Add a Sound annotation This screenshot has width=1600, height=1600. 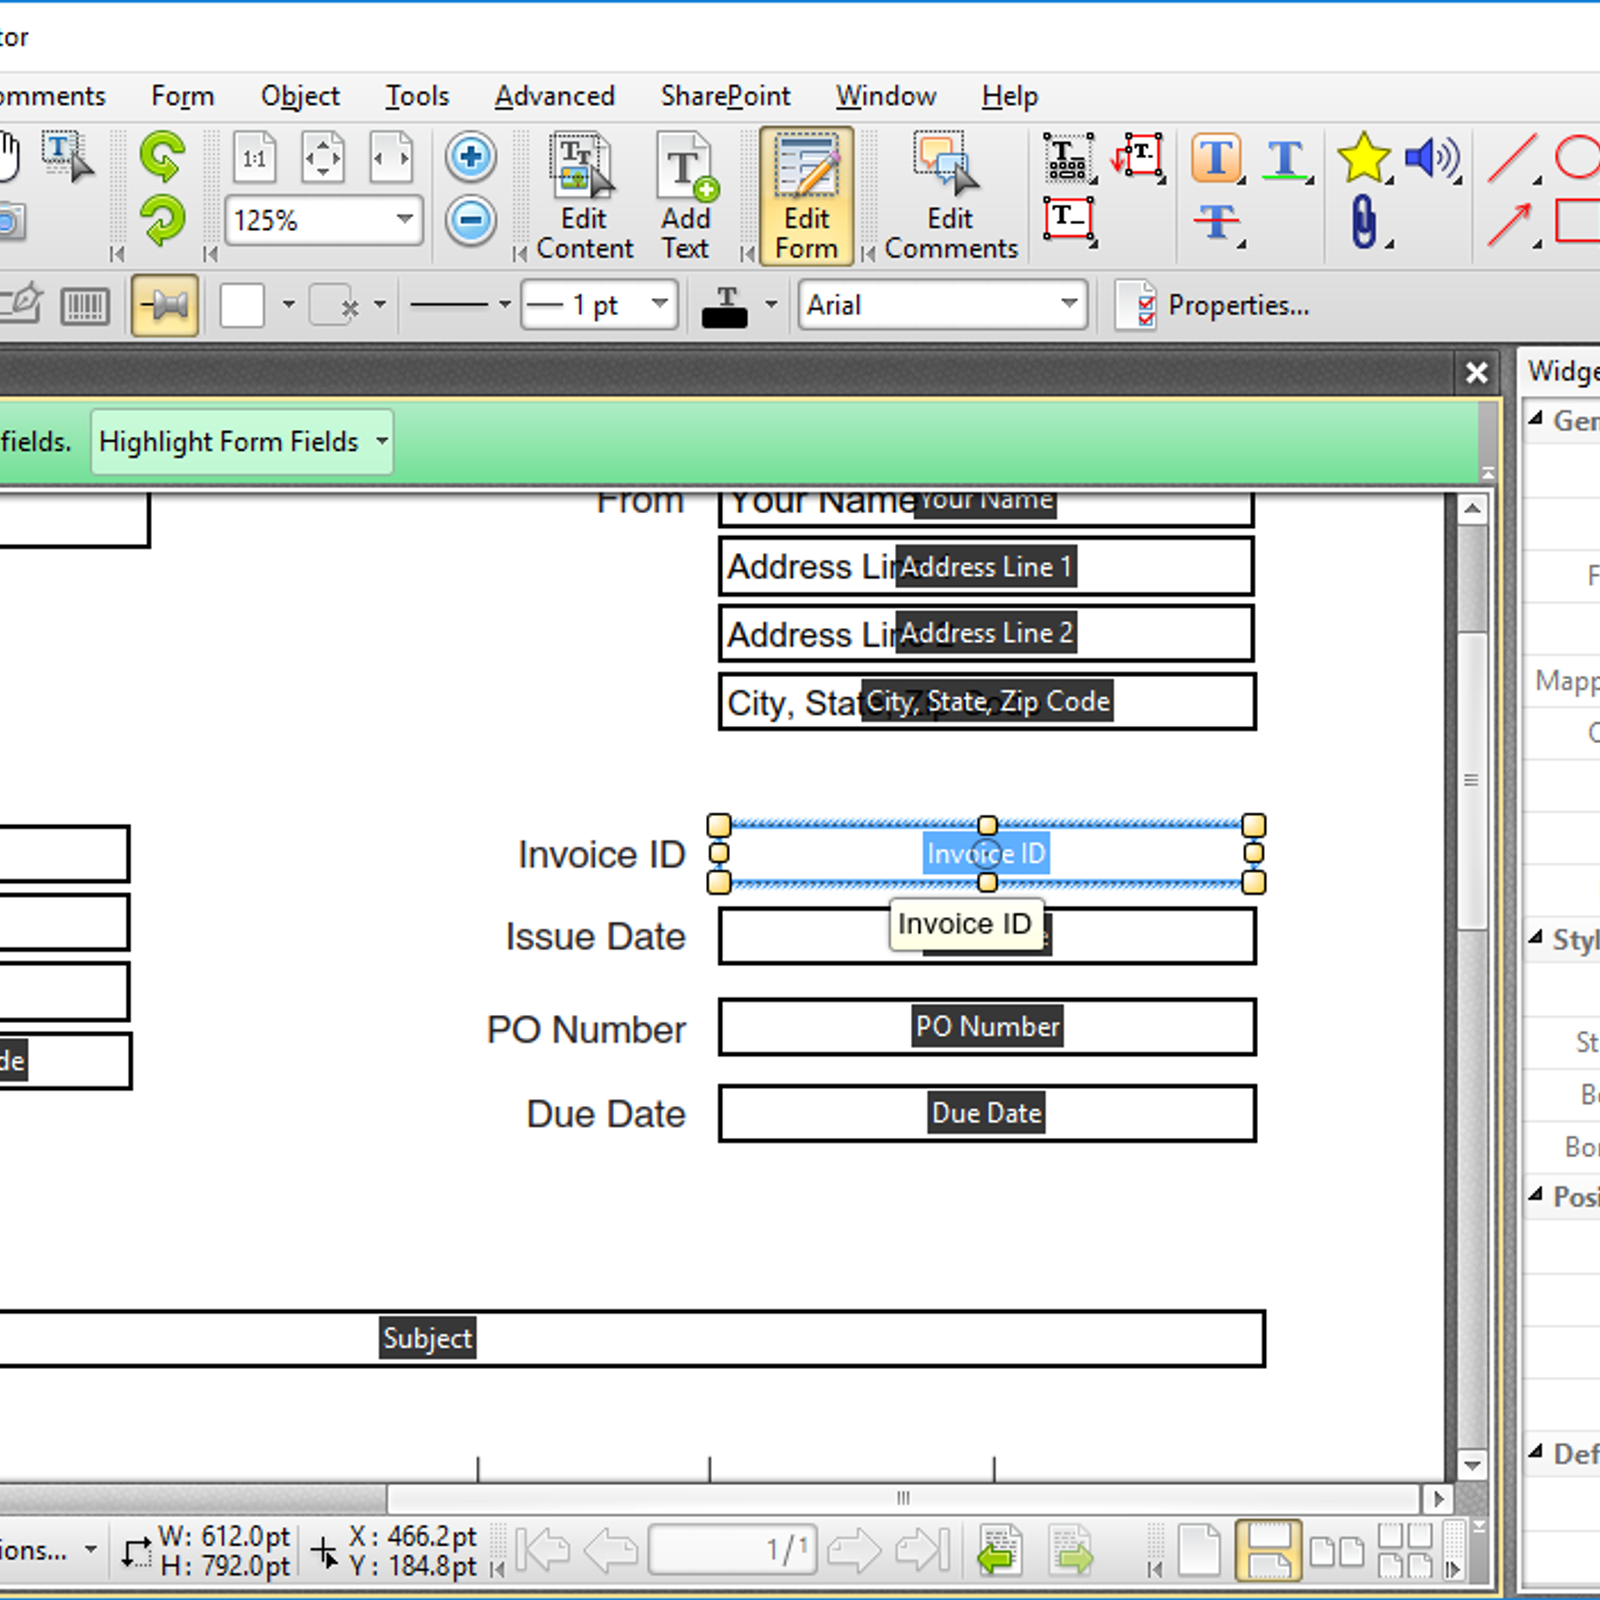pos(1432,157)
